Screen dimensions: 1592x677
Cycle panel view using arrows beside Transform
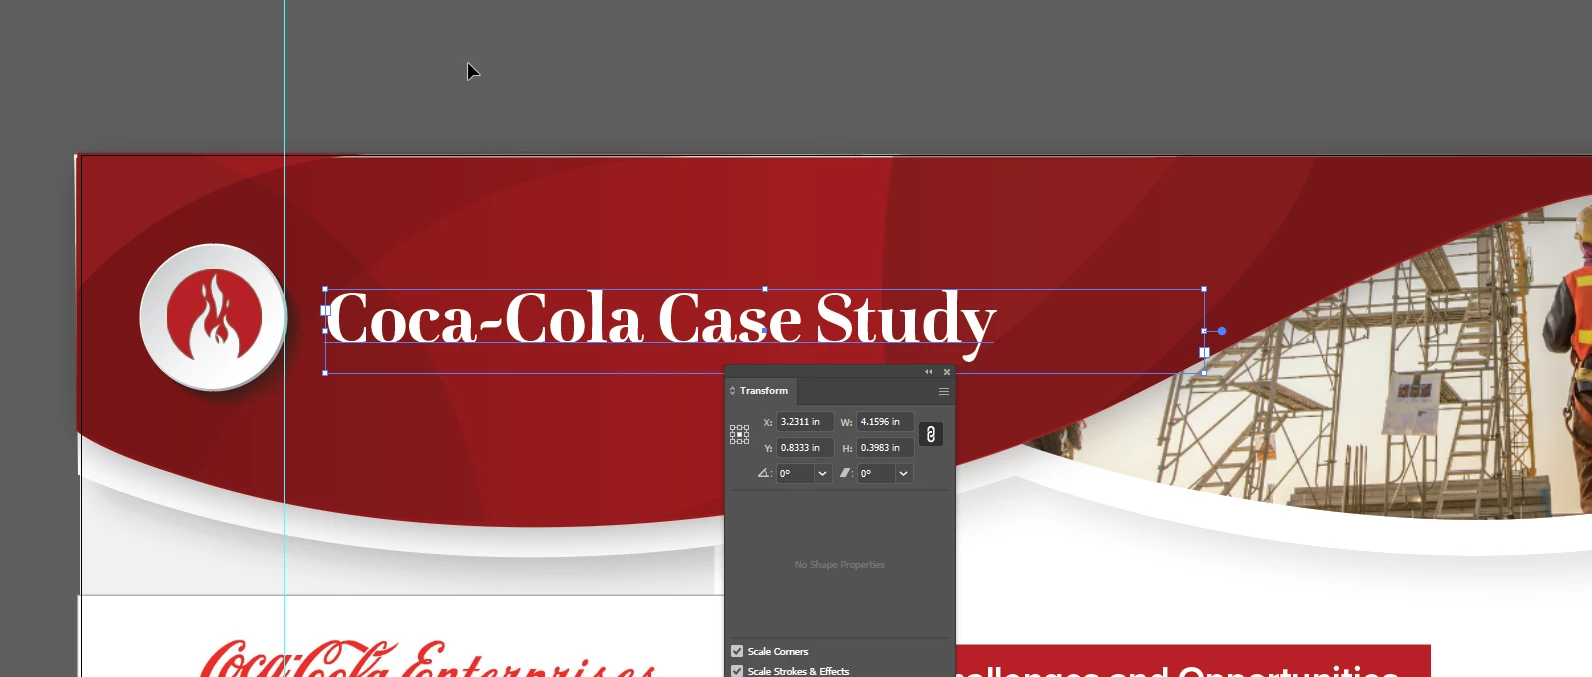[x=732, y=391]
